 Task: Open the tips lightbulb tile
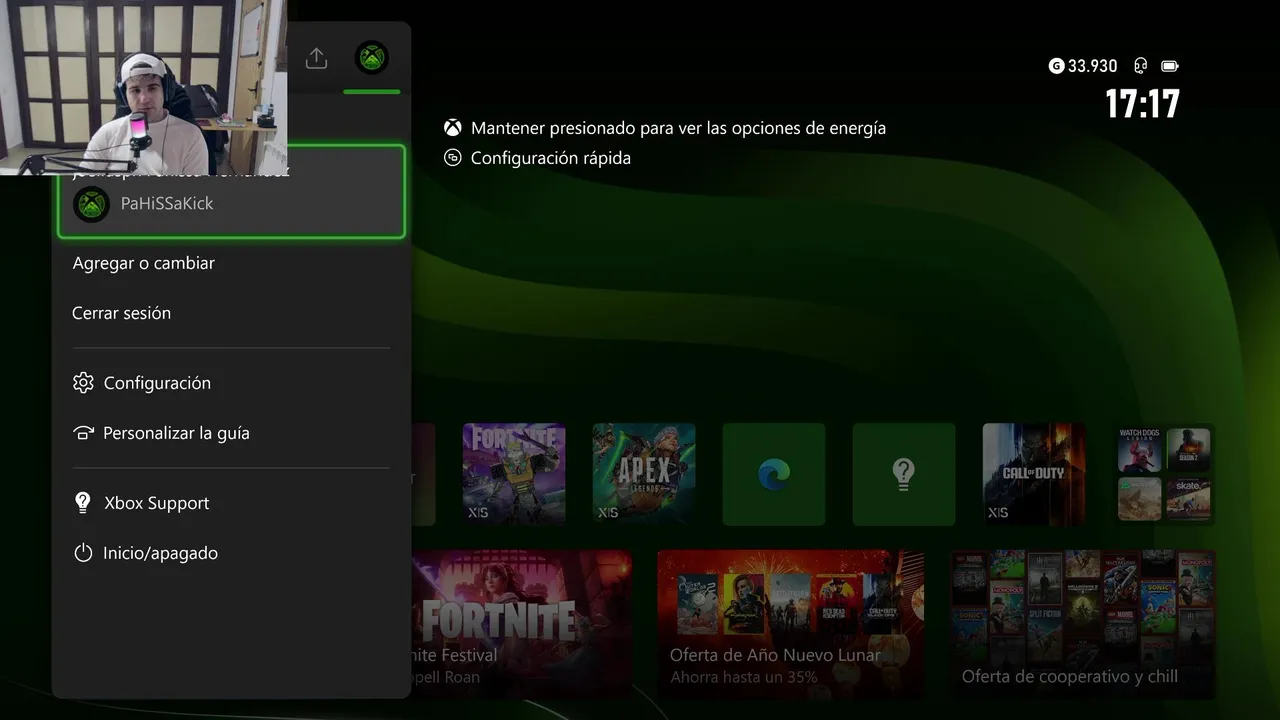904,474
